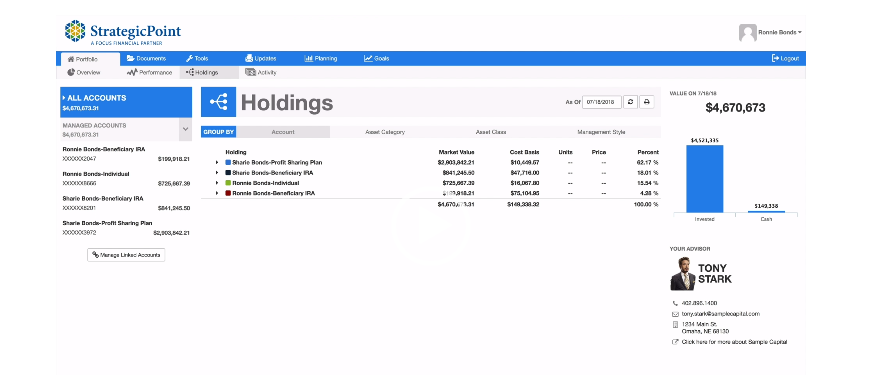Click the Invested bar in chart
The height and width of the screenshot is (375, 880).
pos(704,179)
